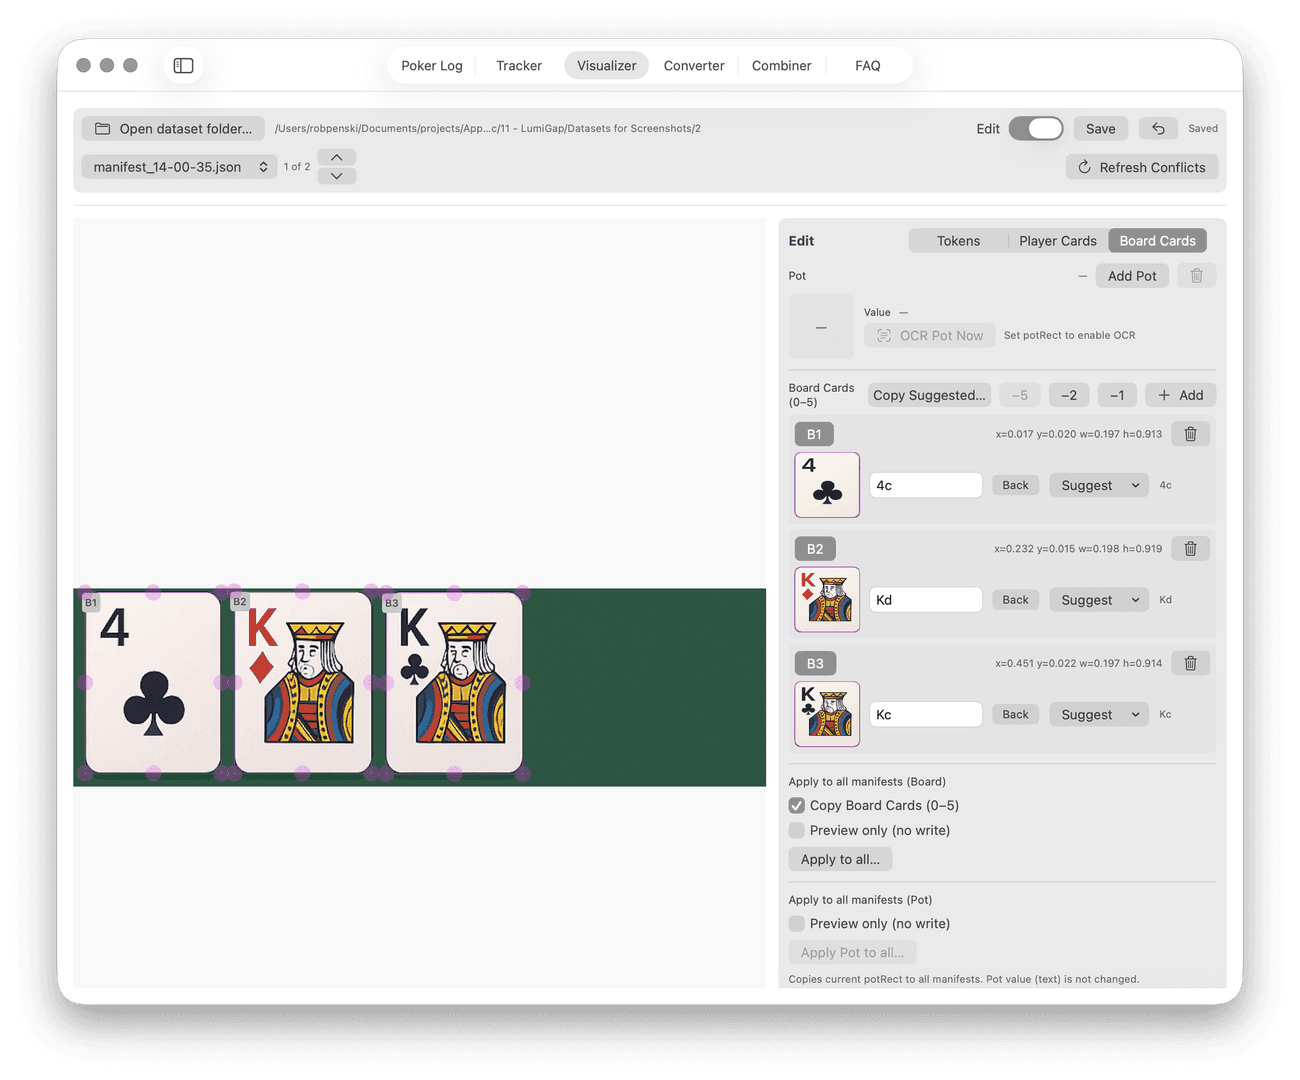1300x1080 pixels.
Task: Click the king of clubs card on canvas
Action: coord(454,683)
